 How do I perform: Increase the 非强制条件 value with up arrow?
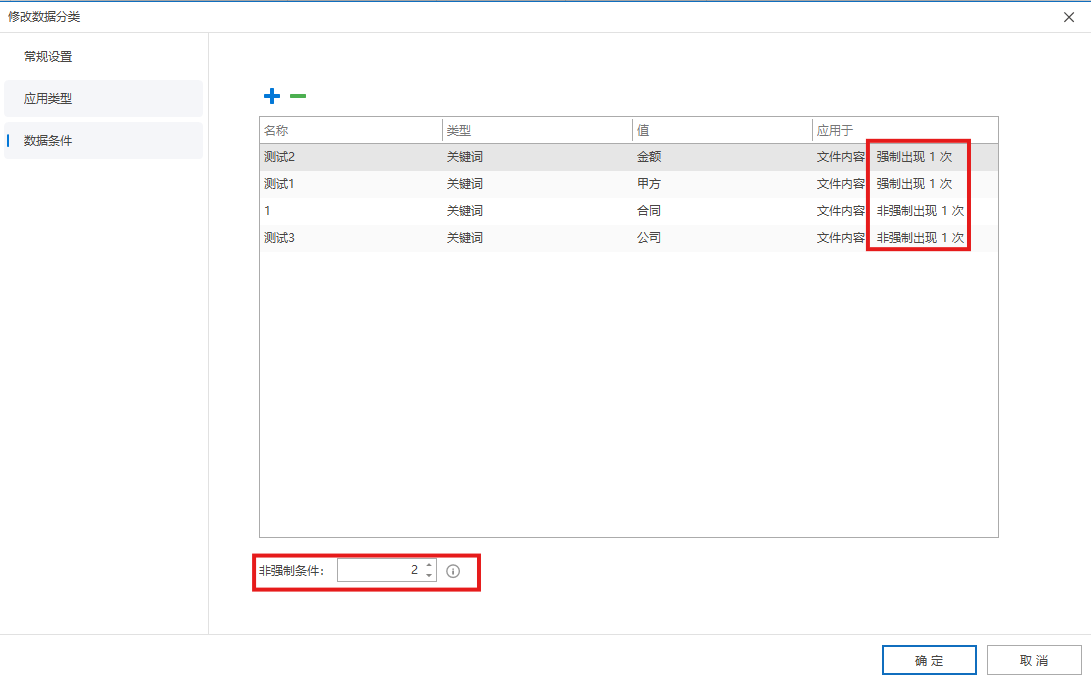(x=428, y=565)
